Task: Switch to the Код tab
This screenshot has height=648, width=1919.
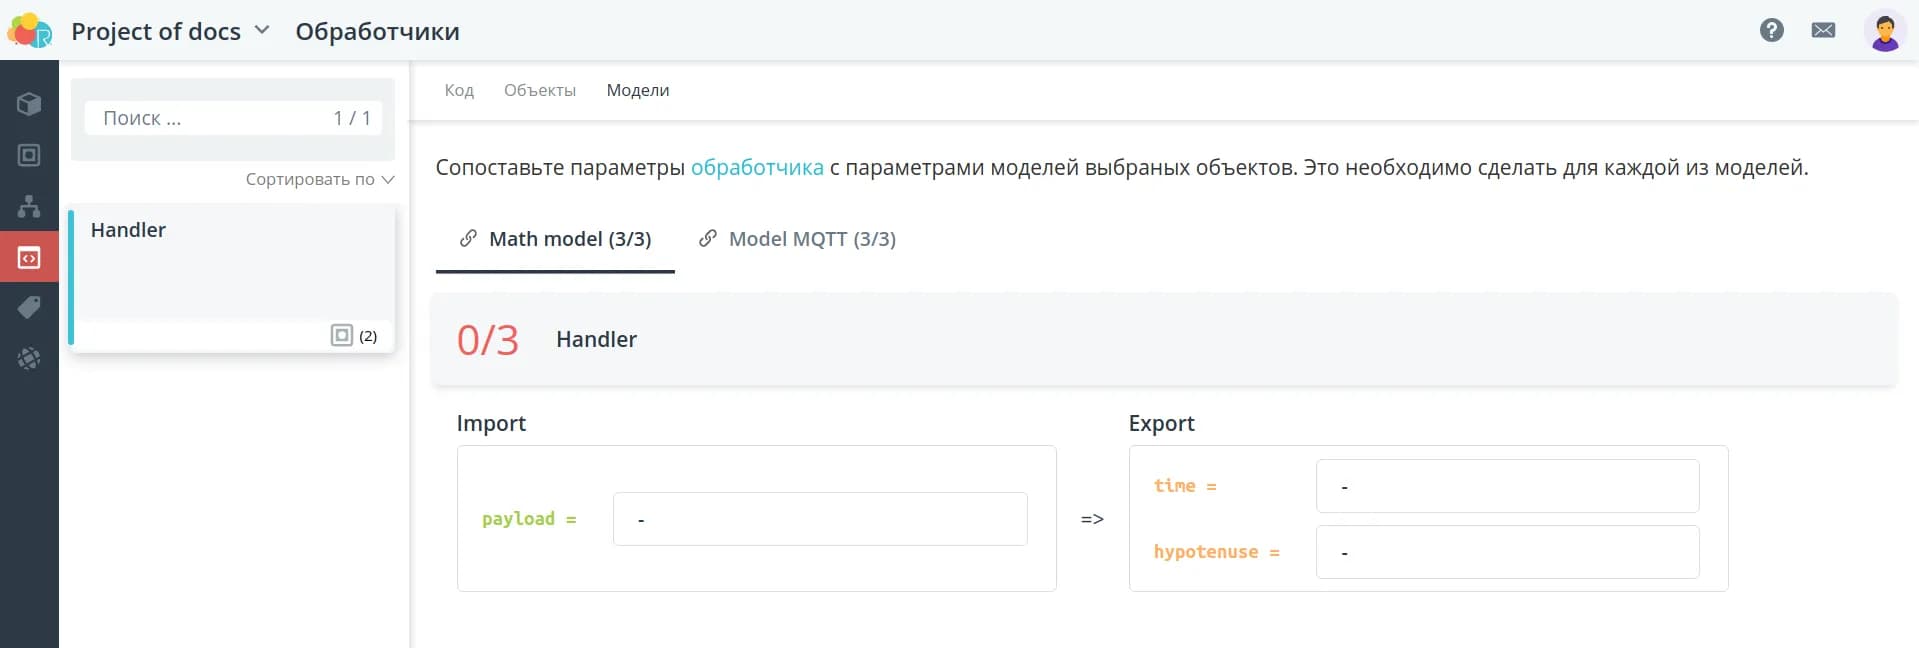Action: coord(459,90)
